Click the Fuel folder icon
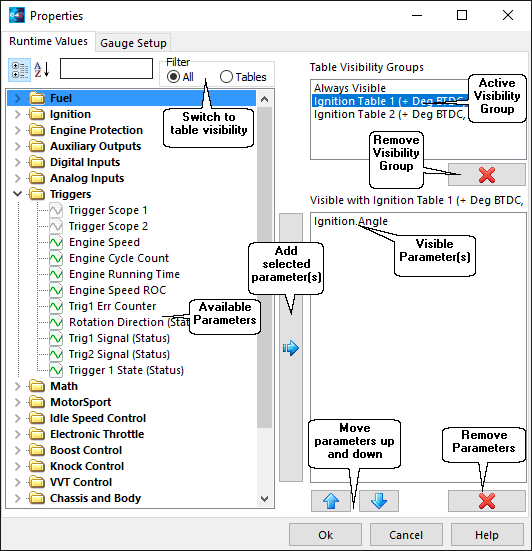 coord(37,98)
